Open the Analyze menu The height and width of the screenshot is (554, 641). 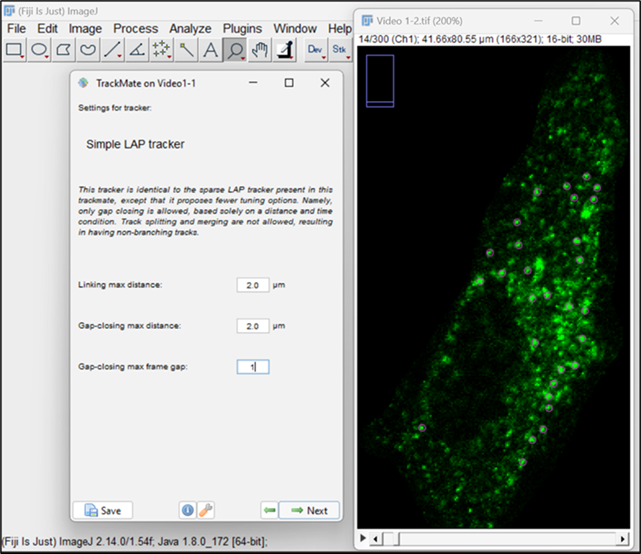190,29
